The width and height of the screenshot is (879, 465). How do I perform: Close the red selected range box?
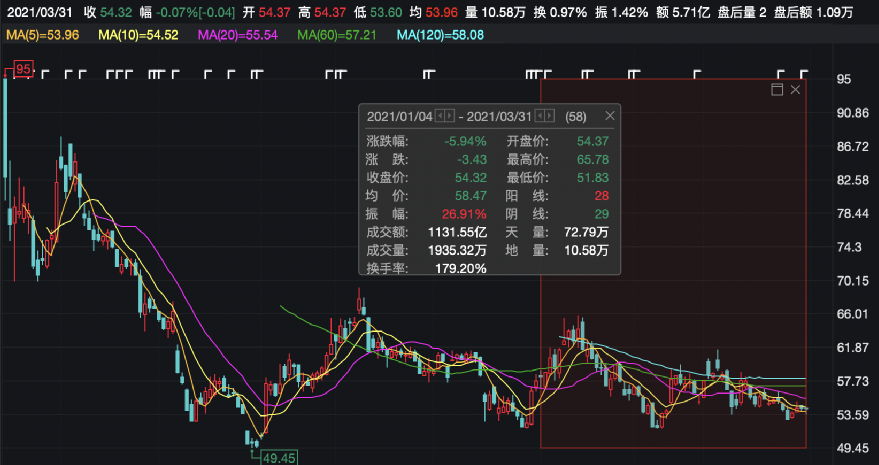[x=795, y=90]
